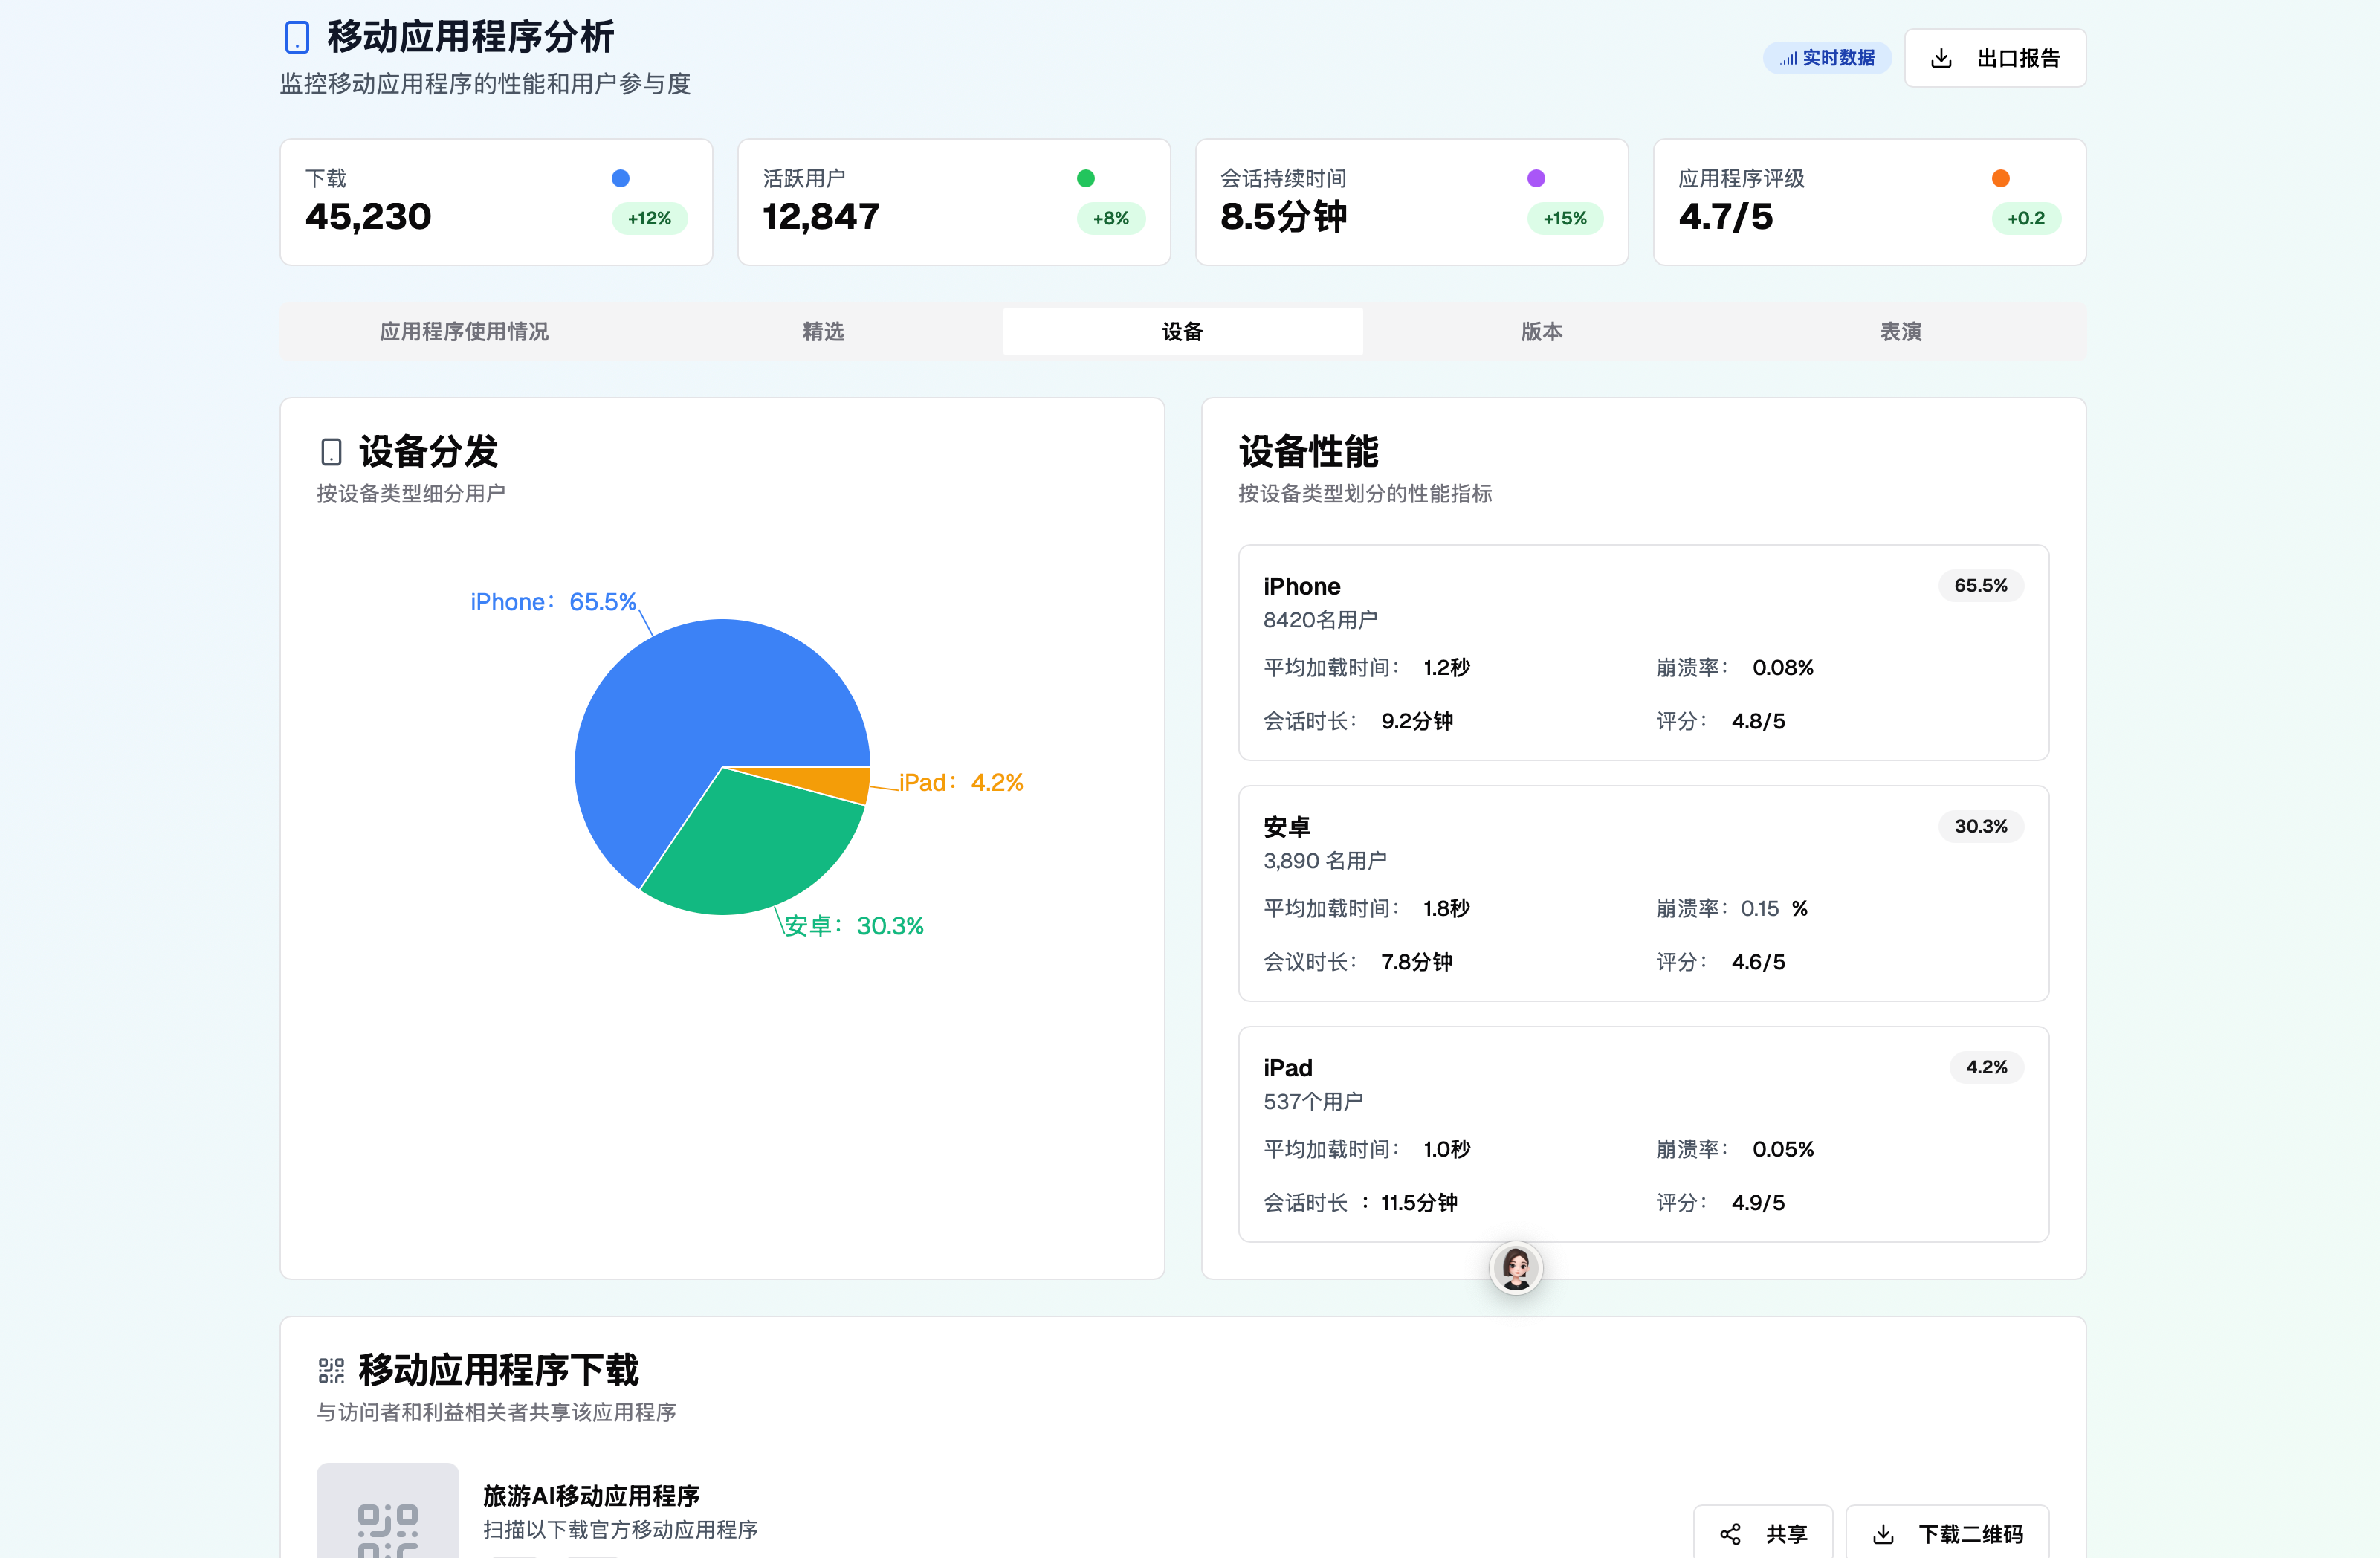This screenshot has height=1558, width=2380.
Task: Click the 65.5% badge on iPhone card
Action: pos(1980,586)
